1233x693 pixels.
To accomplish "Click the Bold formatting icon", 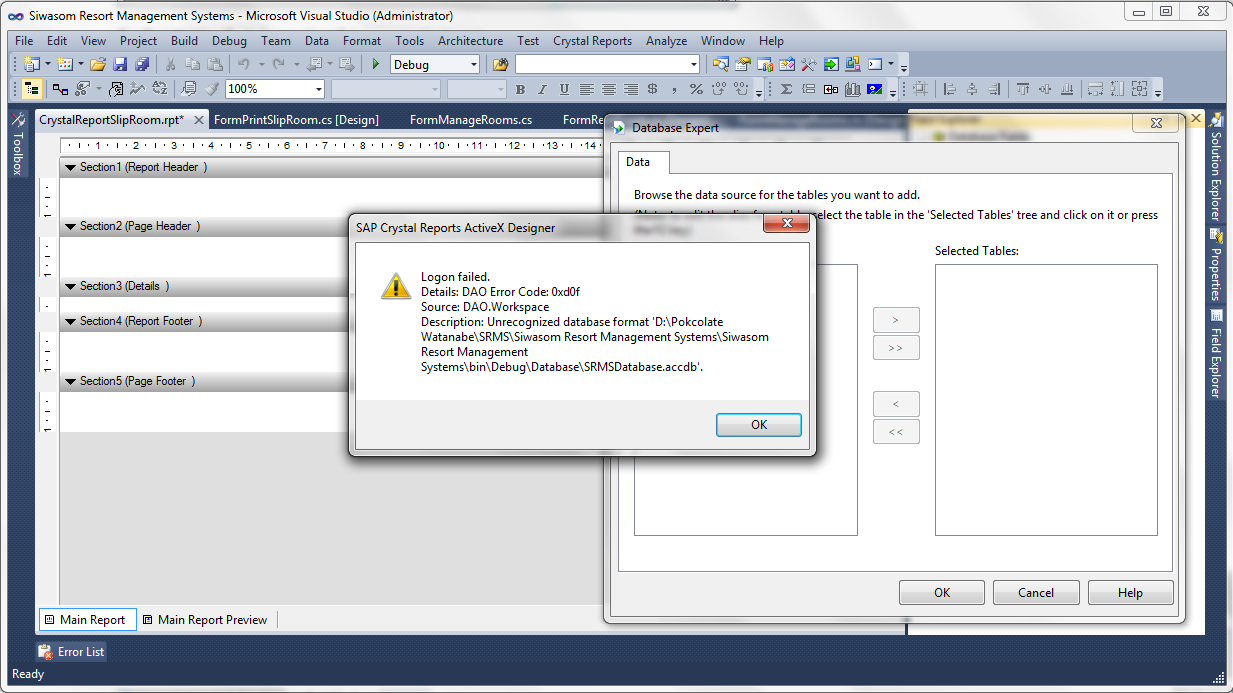I will pos(520,89).
